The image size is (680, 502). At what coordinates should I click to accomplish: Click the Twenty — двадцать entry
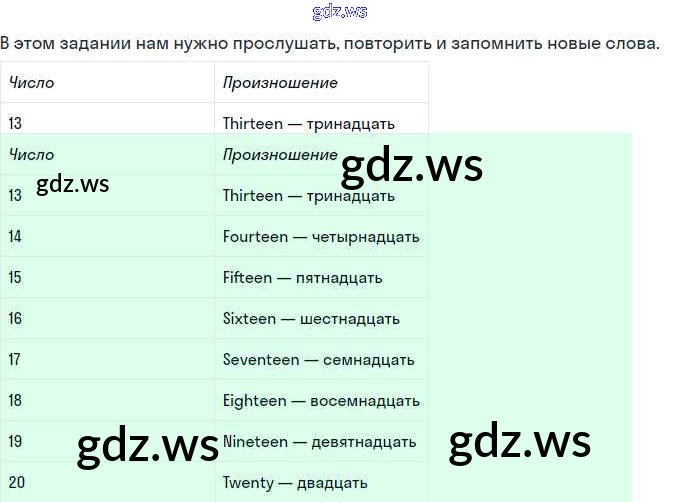pyautogui.click(x=295, y=483)
